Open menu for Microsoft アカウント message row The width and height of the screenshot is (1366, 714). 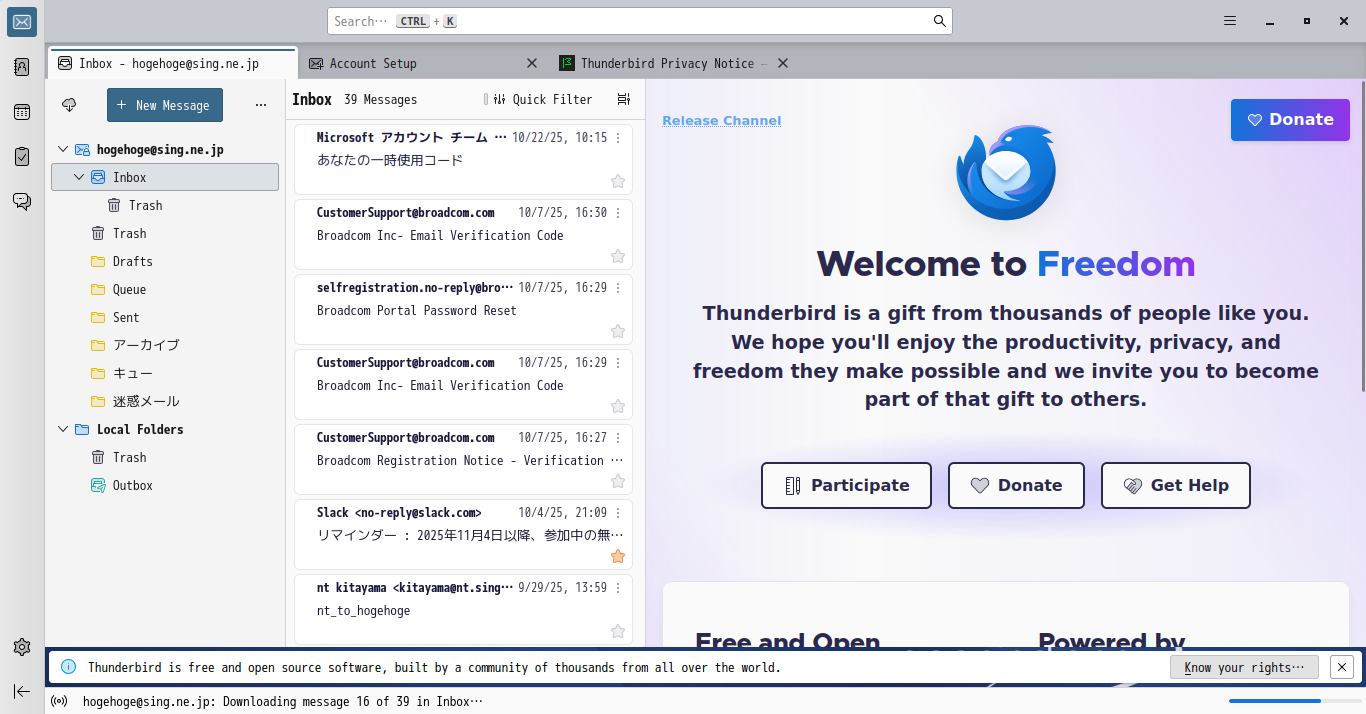click(x=618, y=138)
